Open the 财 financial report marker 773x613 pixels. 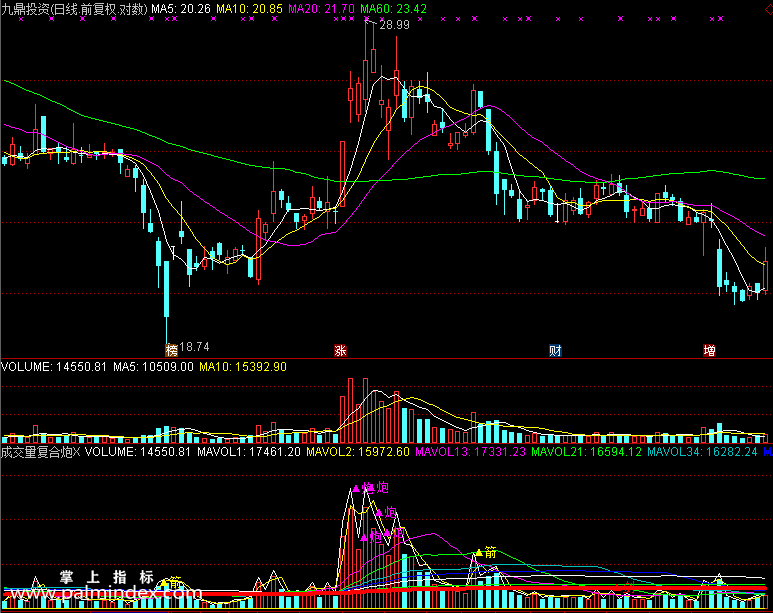[555, 350]
